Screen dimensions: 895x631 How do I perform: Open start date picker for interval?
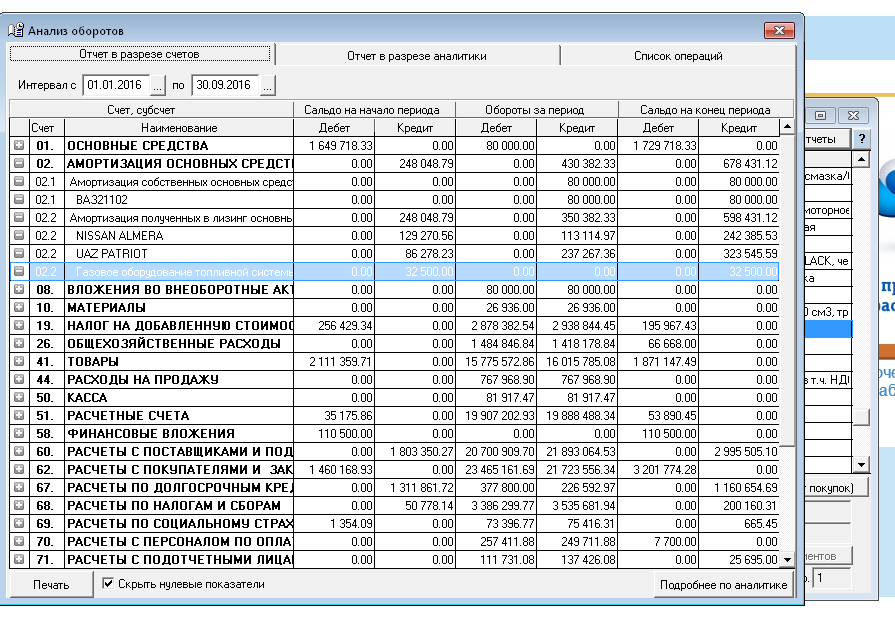pyautogui.click(x=158, y=86)
